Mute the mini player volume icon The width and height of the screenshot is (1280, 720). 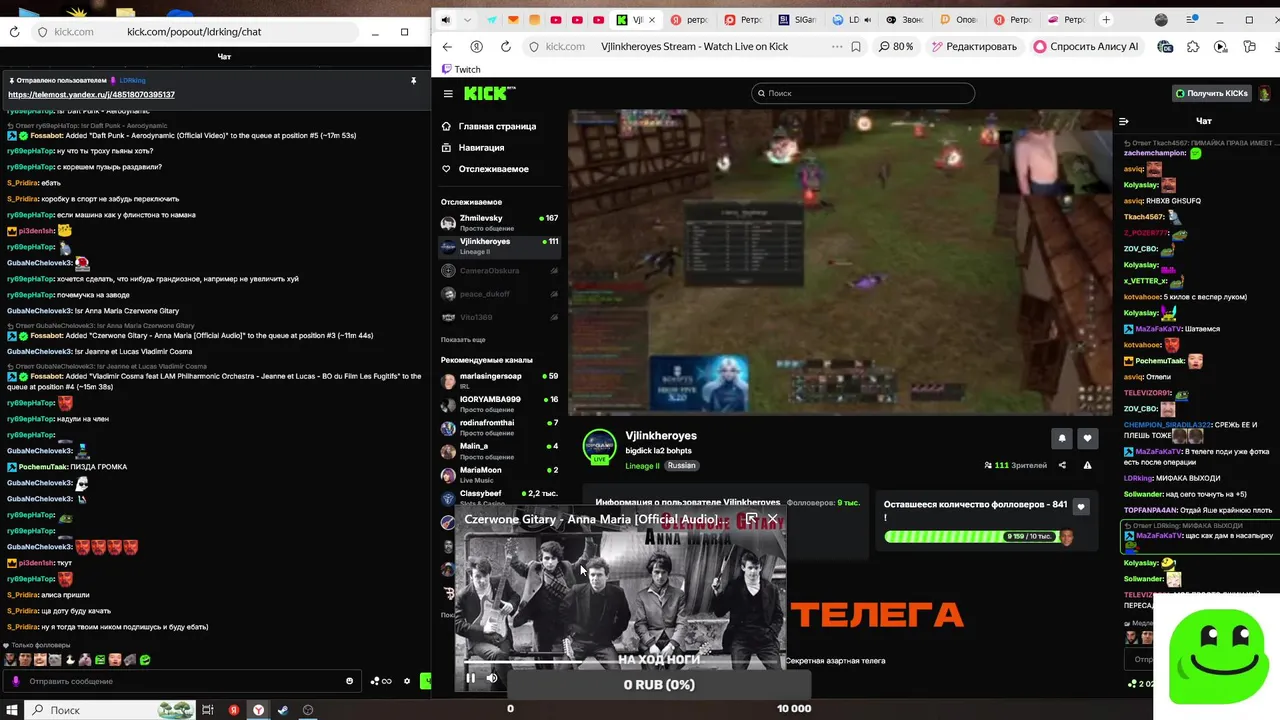click(x=492, y=678)
